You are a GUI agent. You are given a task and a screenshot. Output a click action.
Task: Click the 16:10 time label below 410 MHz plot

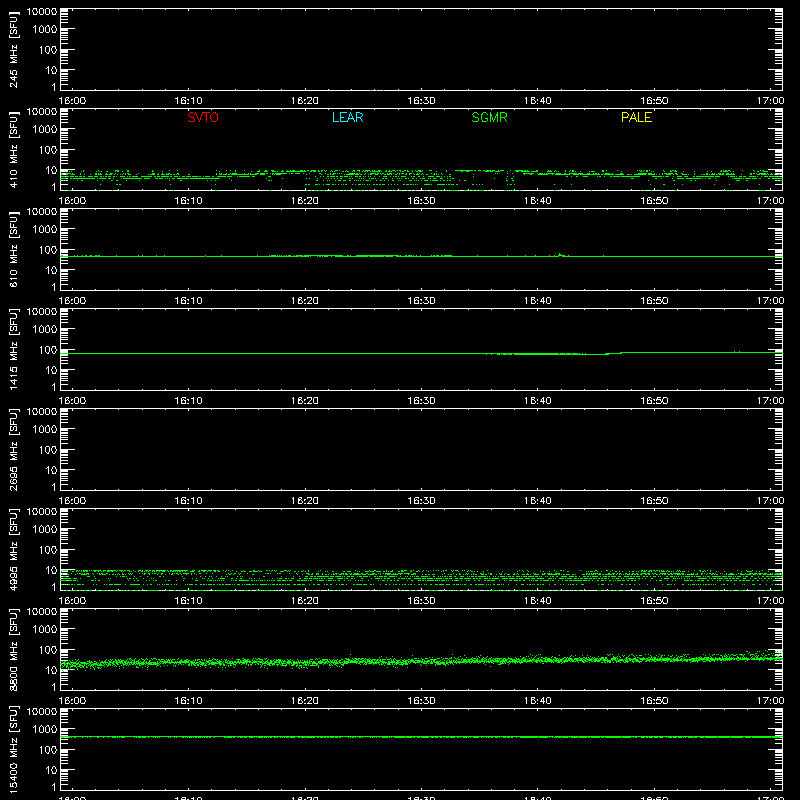pyautogui.click(x=188, y=201)
